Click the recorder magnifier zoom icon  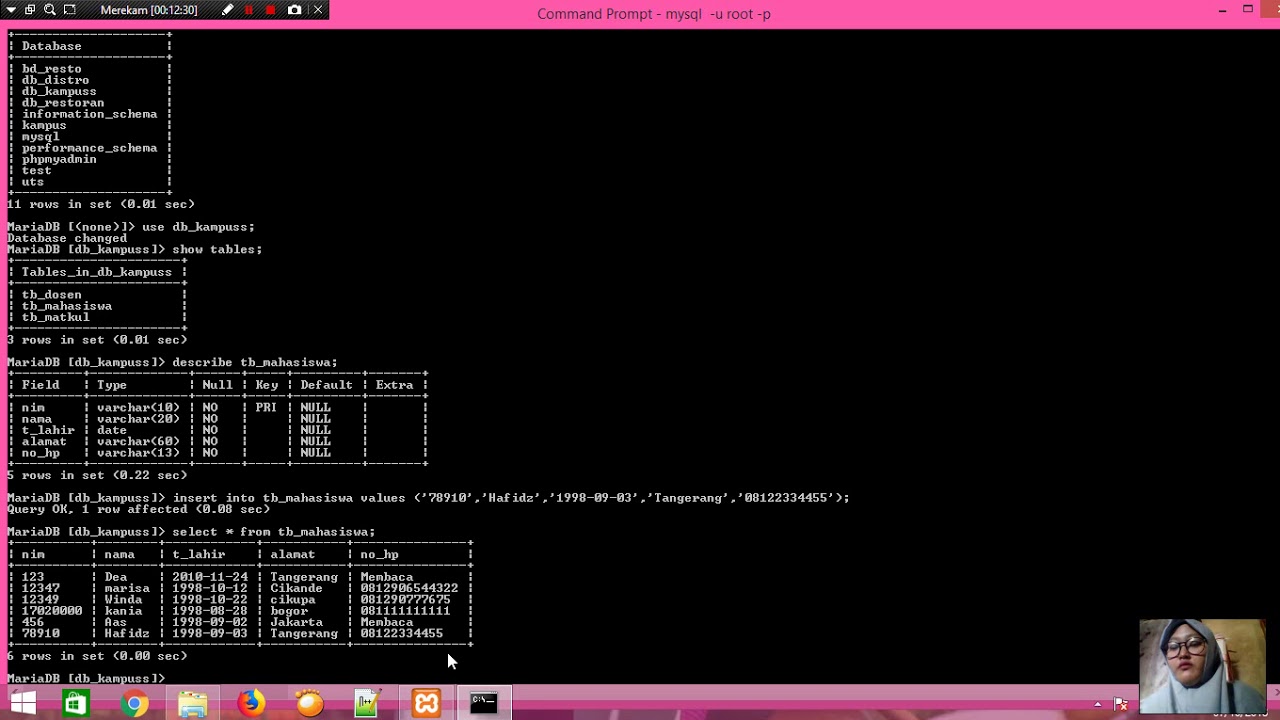pyautogui.click(x=49, y=10)
